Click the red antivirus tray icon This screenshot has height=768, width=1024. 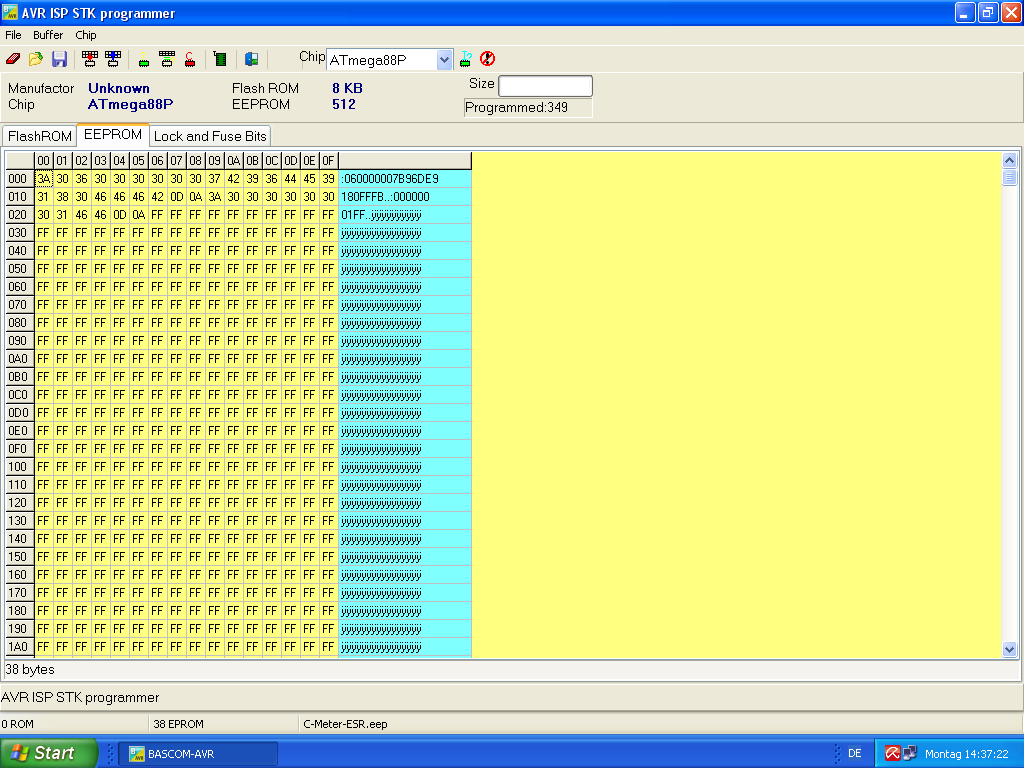[892, 753]
